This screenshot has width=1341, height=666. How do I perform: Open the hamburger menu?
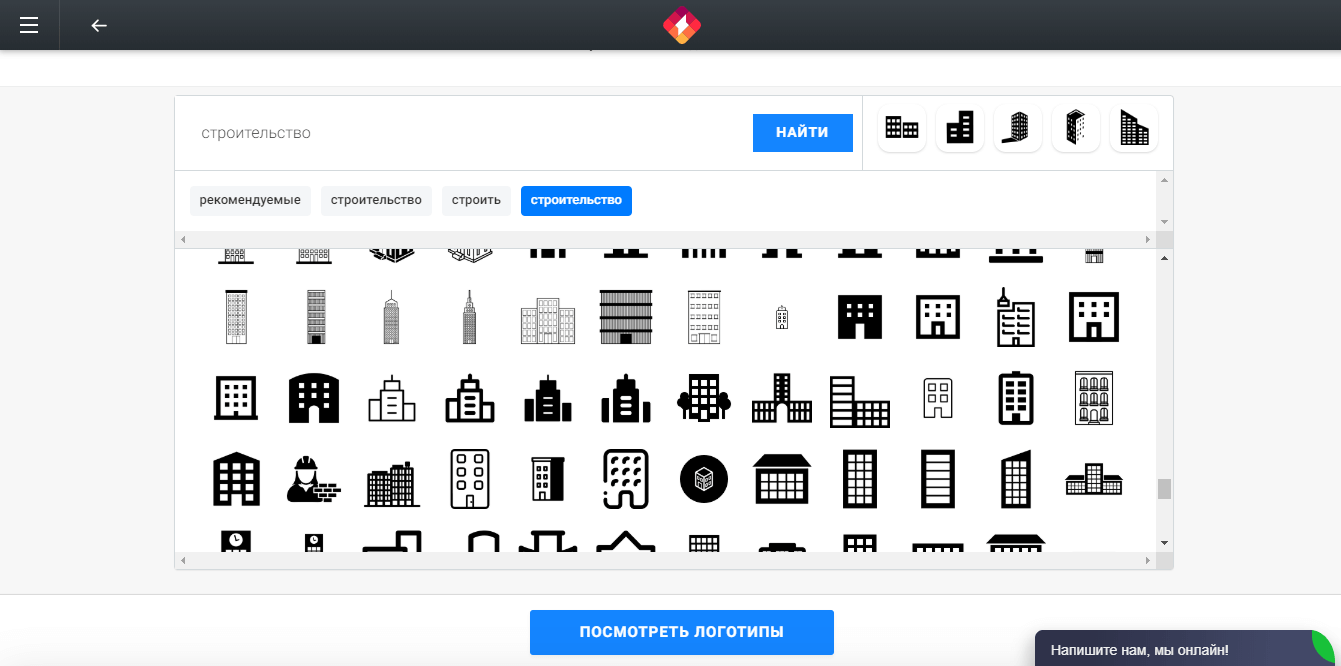pos(29,25)
